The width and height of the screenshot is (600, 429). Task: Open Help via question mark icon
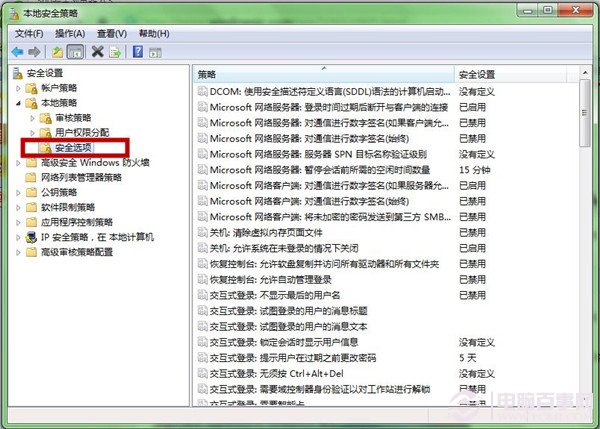138,51
